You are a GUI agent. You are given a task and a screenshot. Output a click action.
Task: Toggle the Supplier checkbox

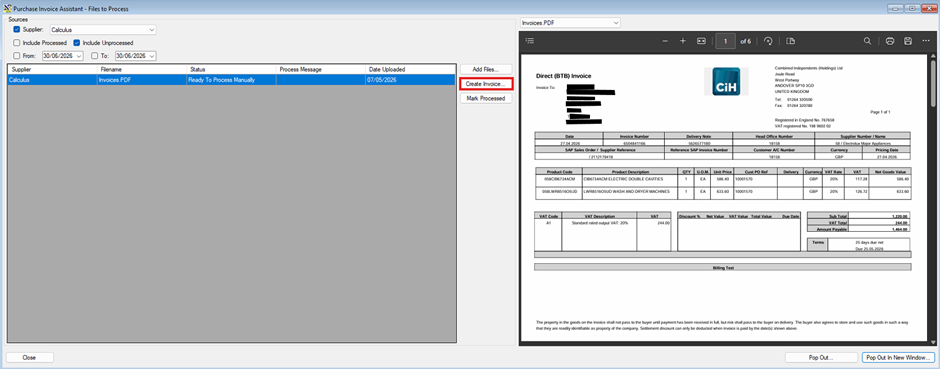[x=17, y=29]
